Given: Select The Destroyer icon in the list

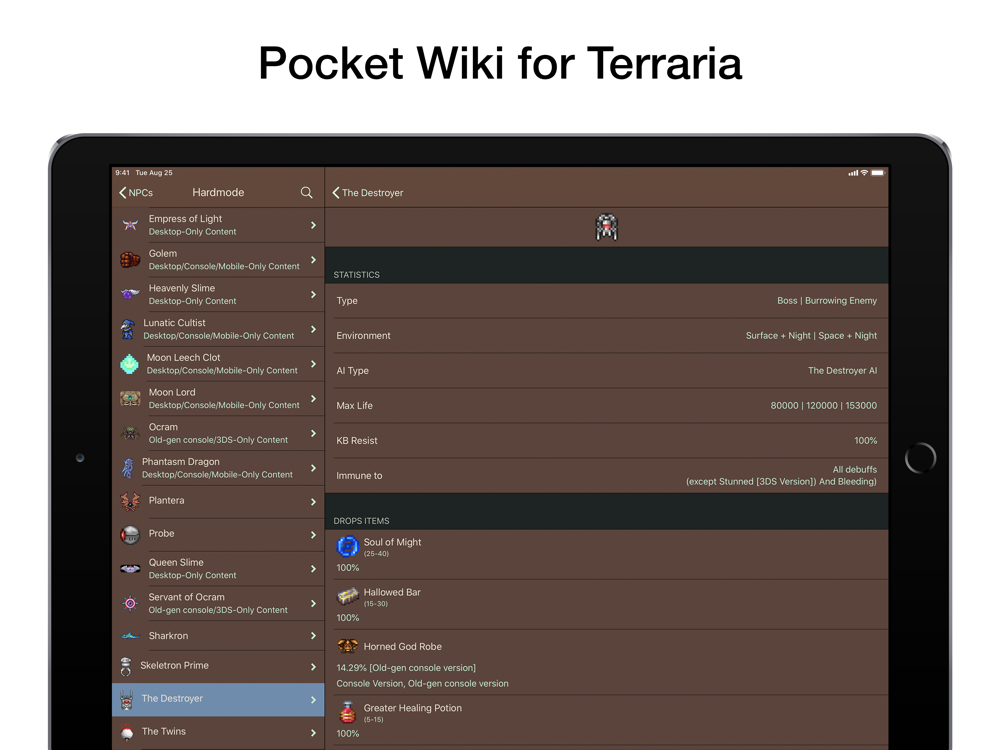Looking at the screenshot, I should (126, 700).
